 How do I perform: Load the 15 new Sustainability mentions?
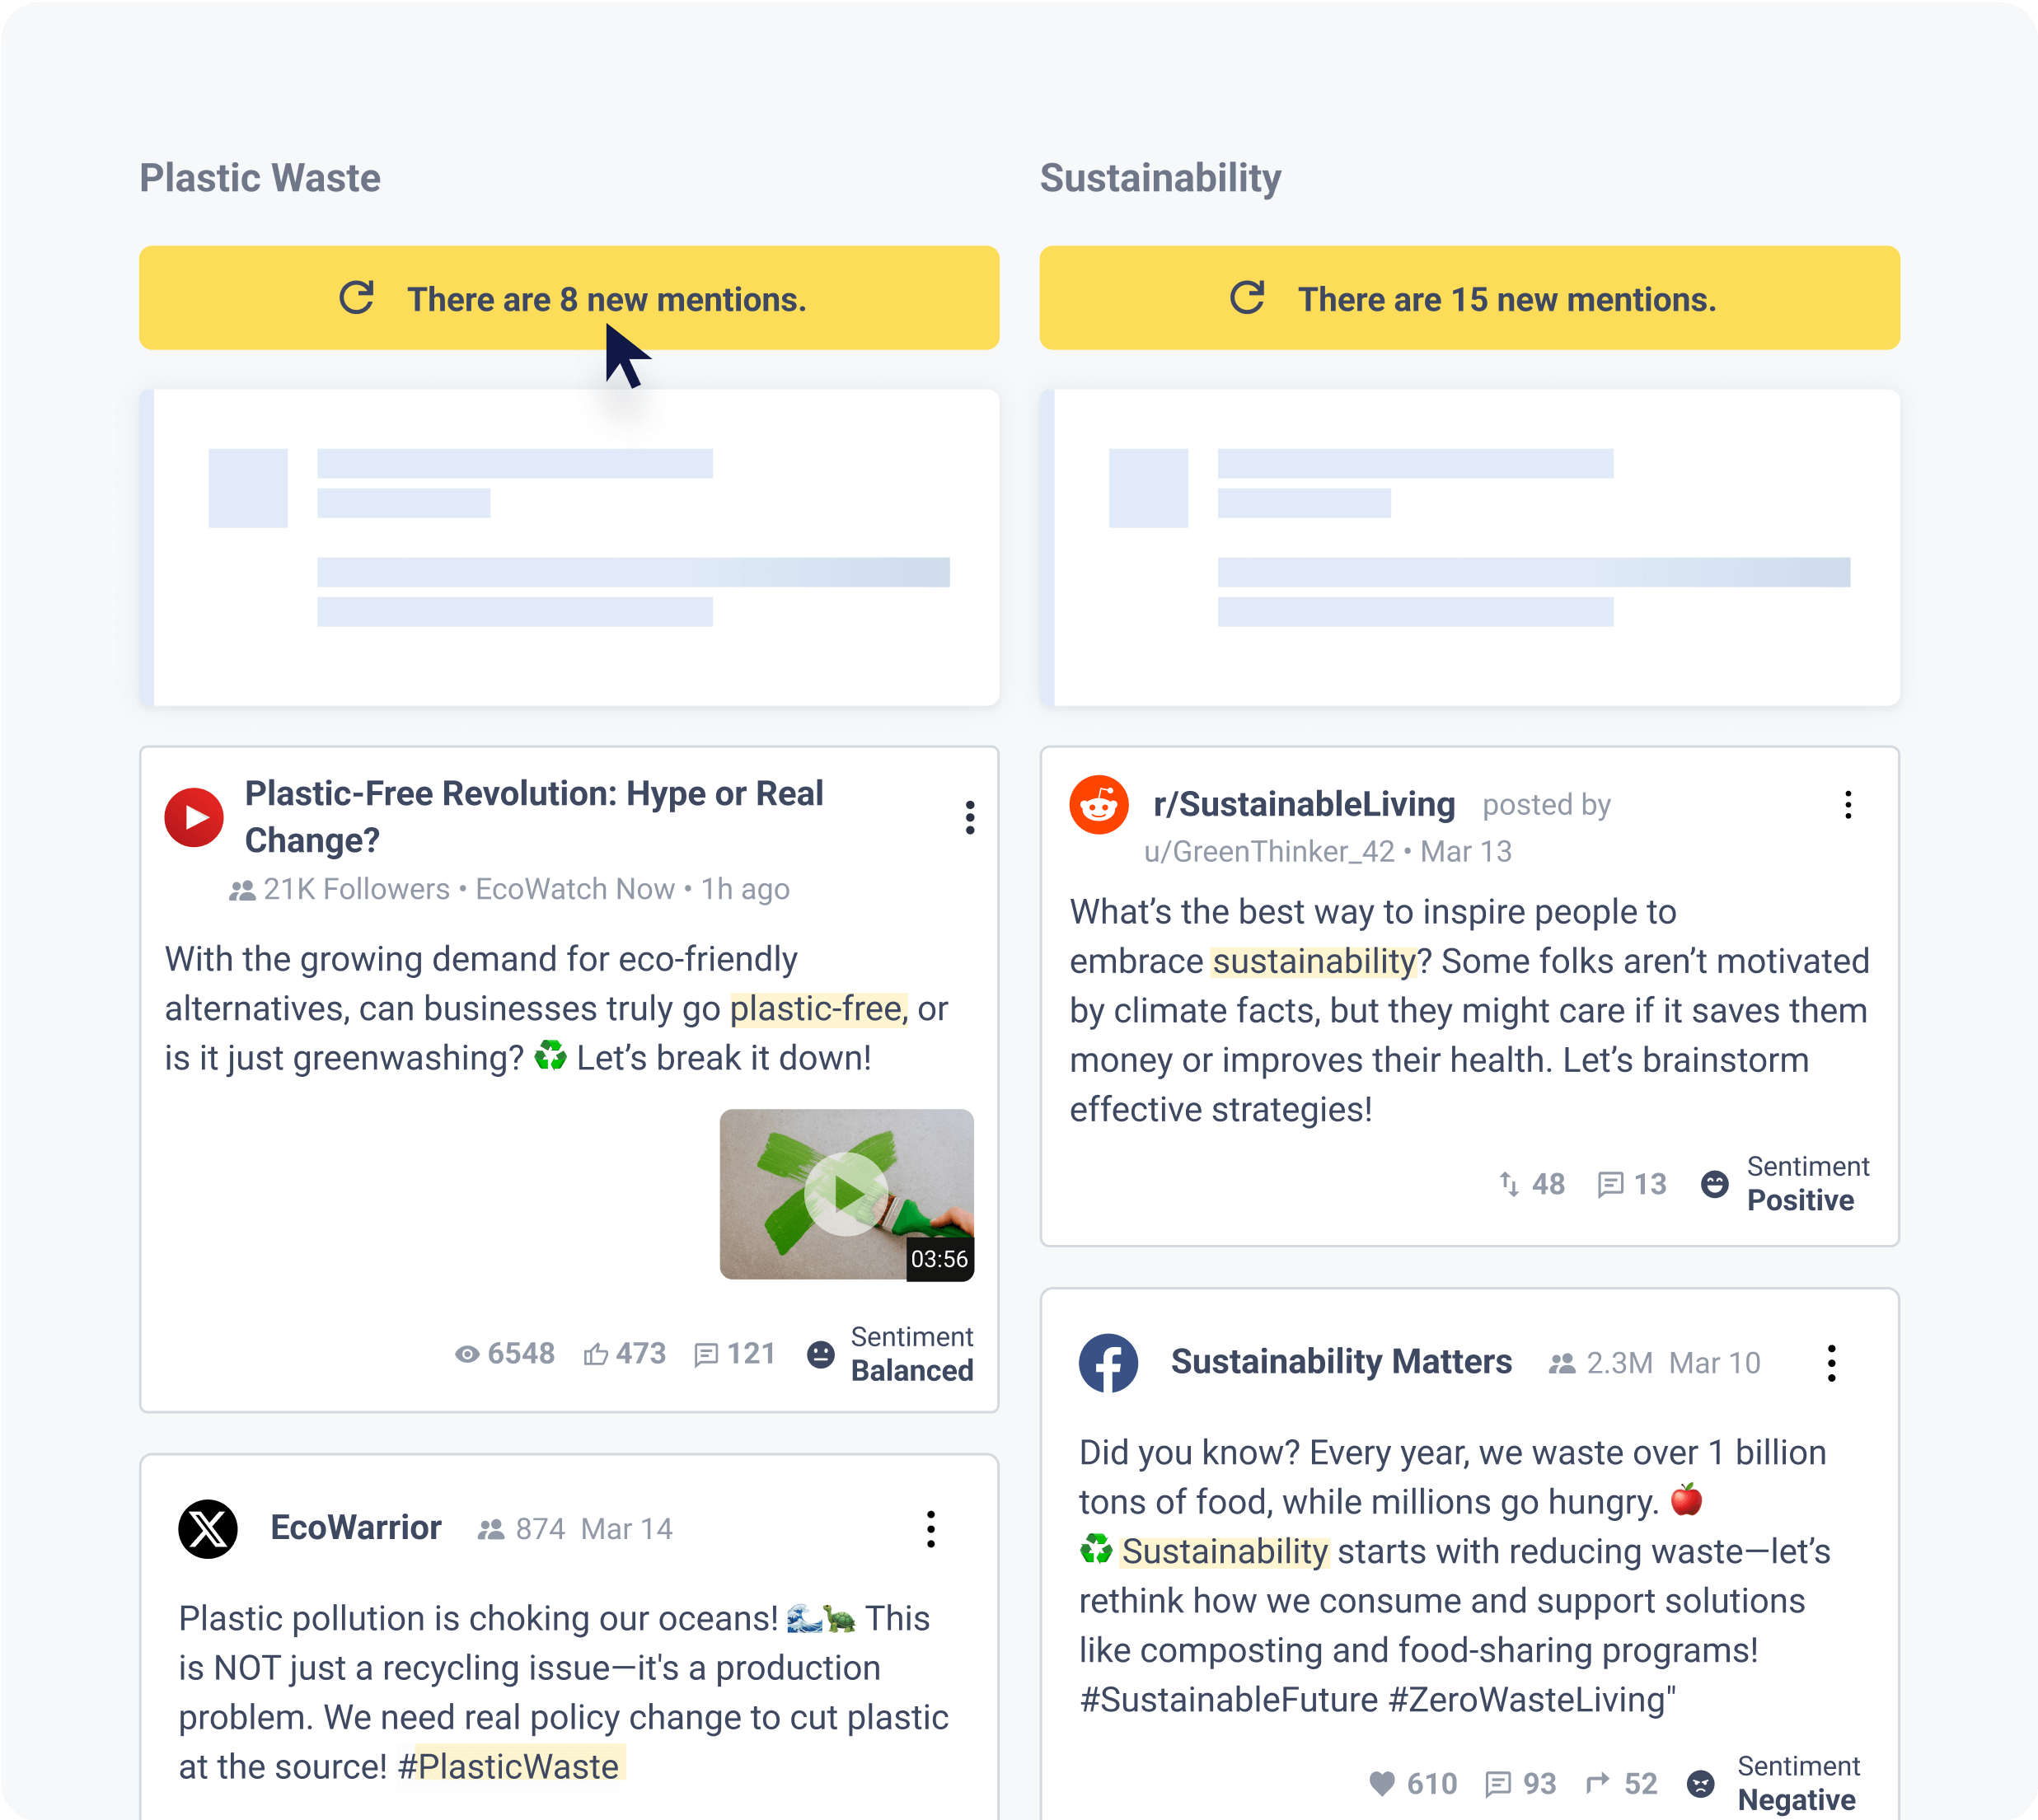[1469, 298]
